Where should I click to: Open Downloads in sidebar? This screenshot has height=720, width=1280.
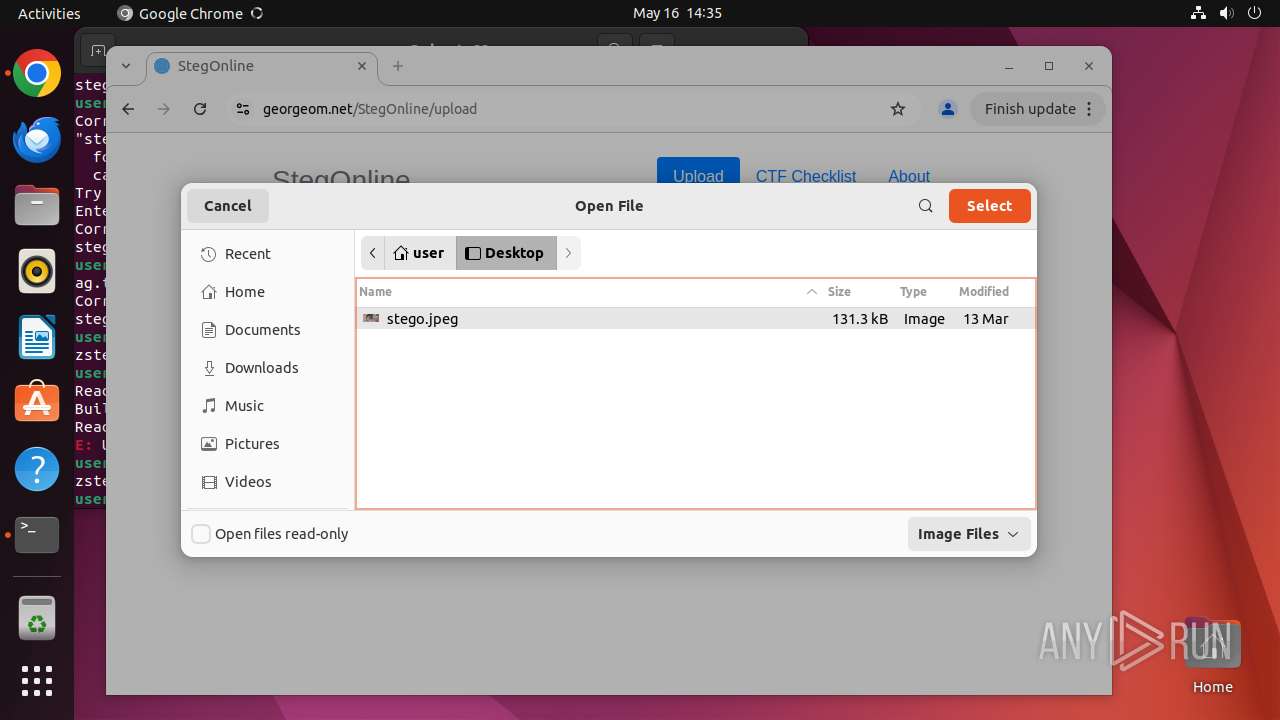pos(268,368)
